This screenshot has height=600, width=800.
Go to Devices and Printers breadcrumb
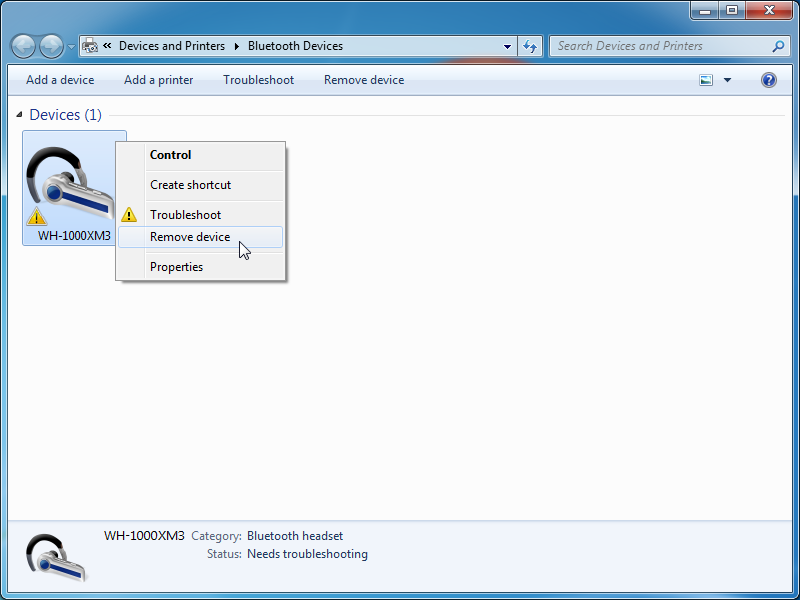pyautogui.click(x=172, y=46)
